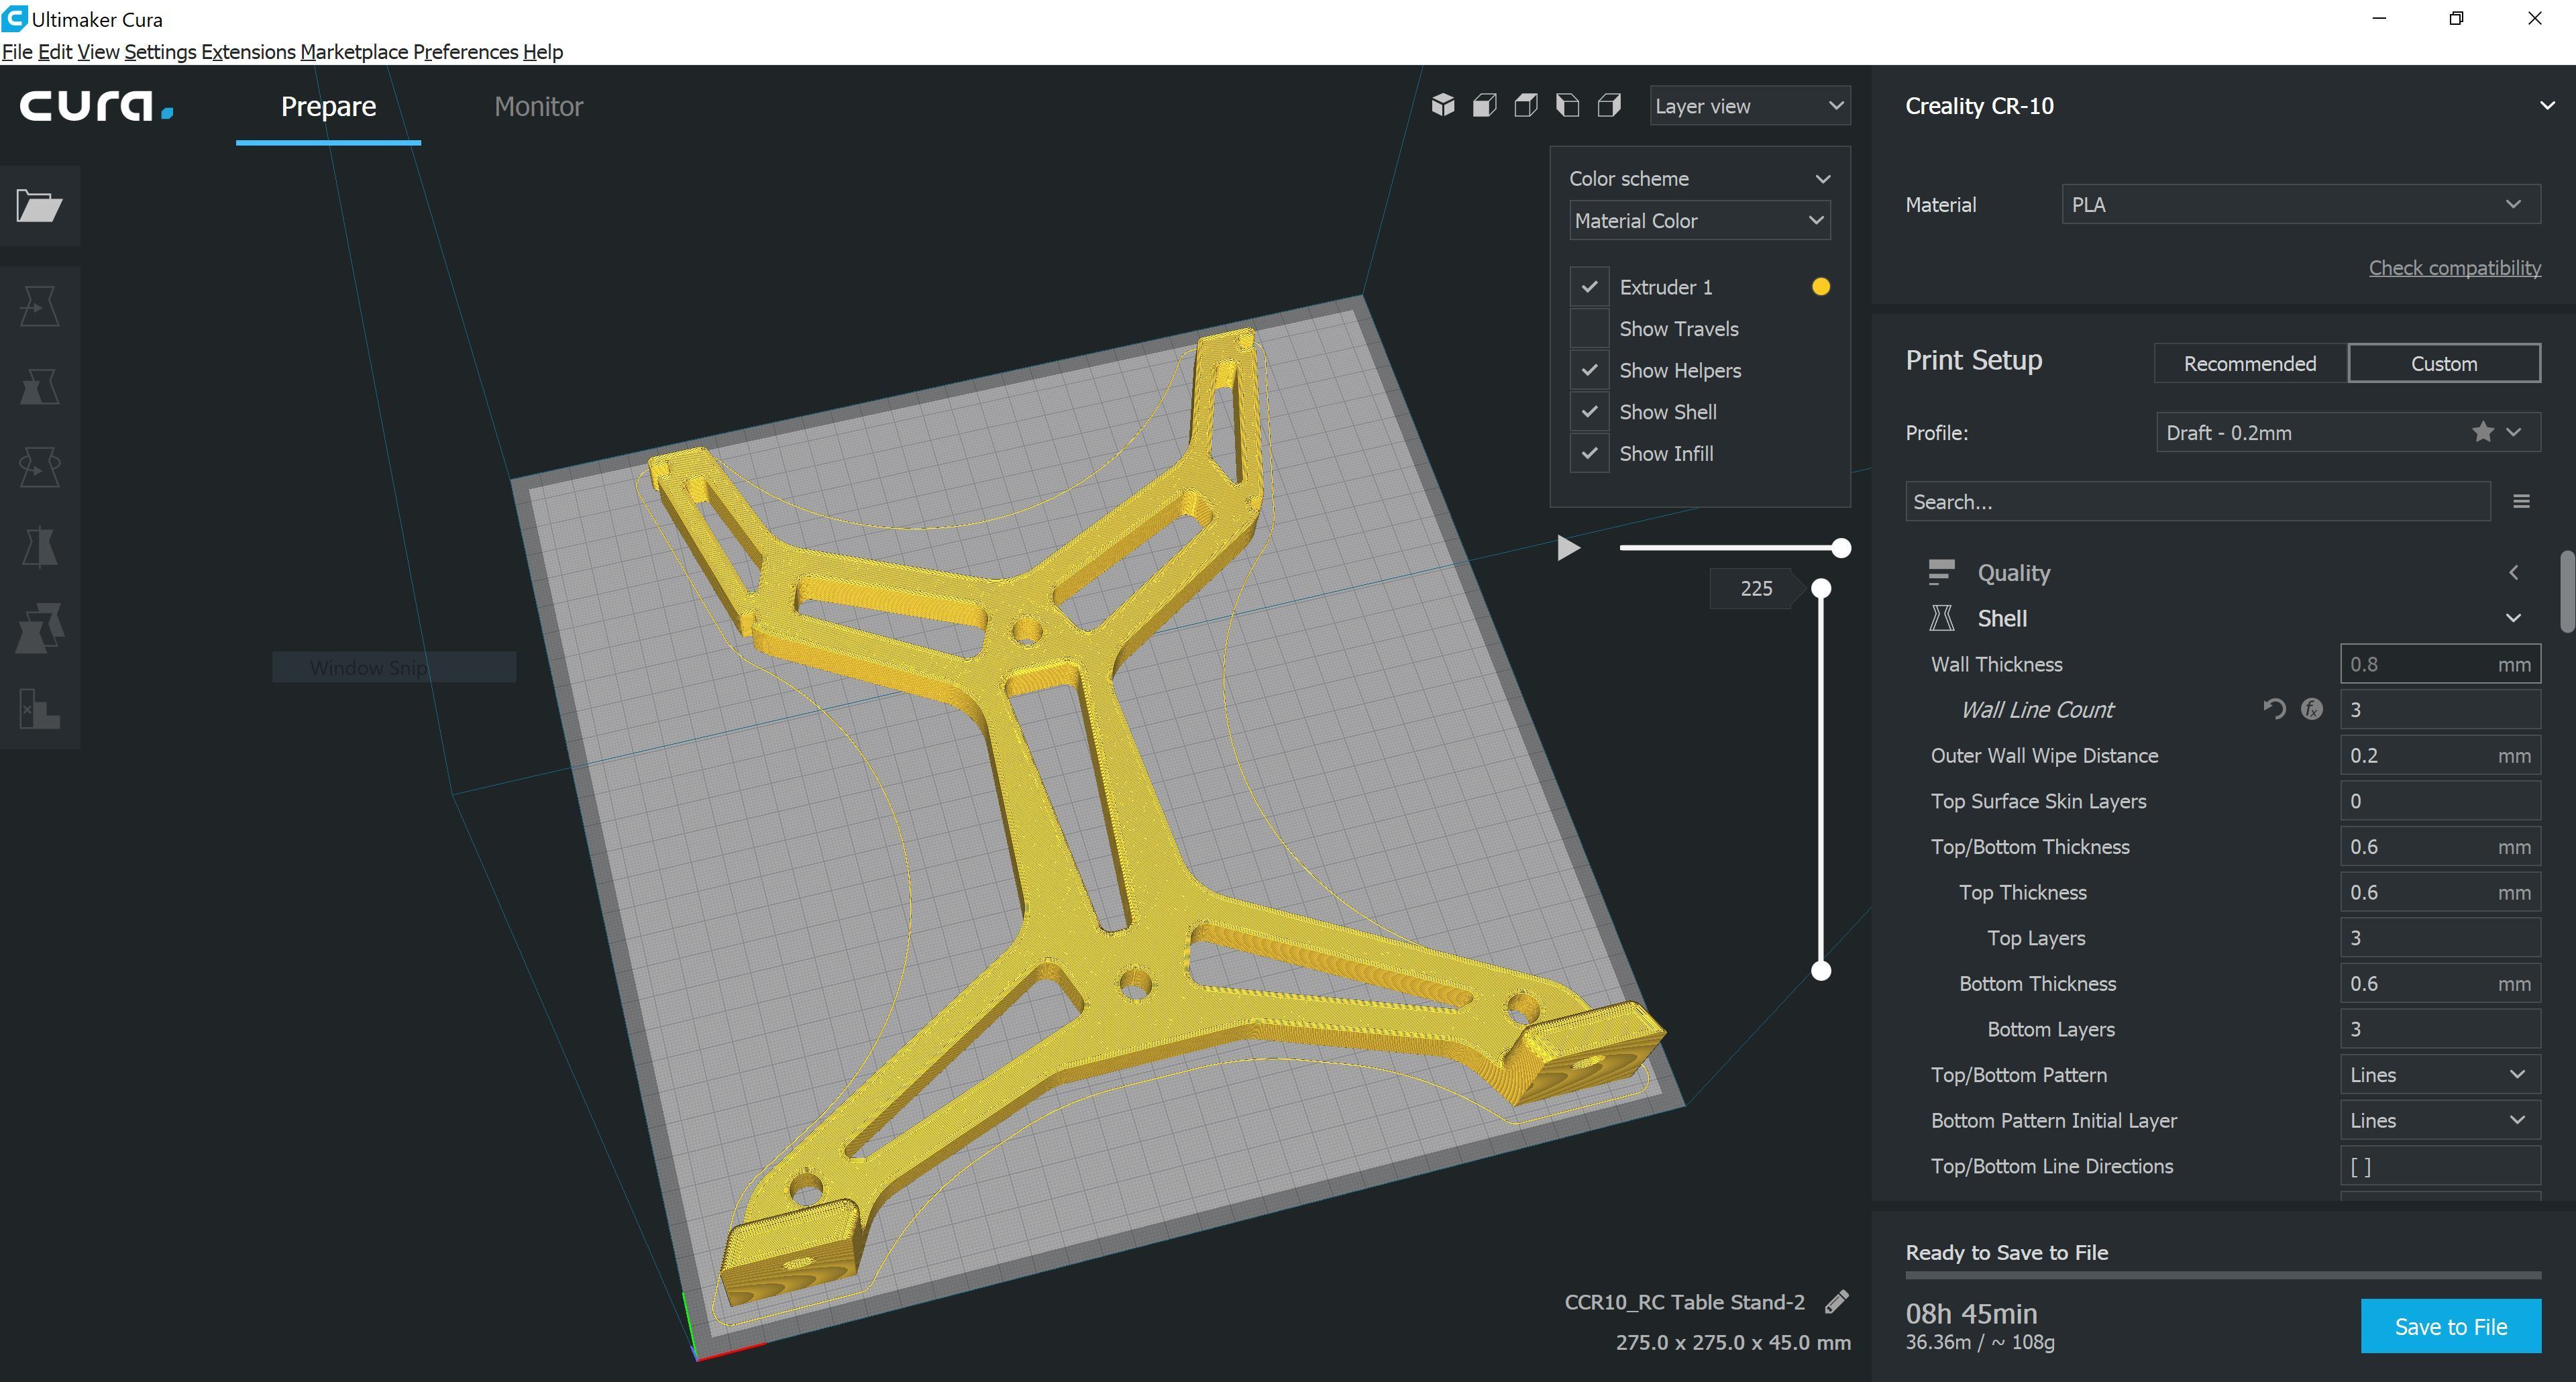Select the 3D isometric view cube icon
The width and height of the screenshot is (2576, 1382).
1443,105
